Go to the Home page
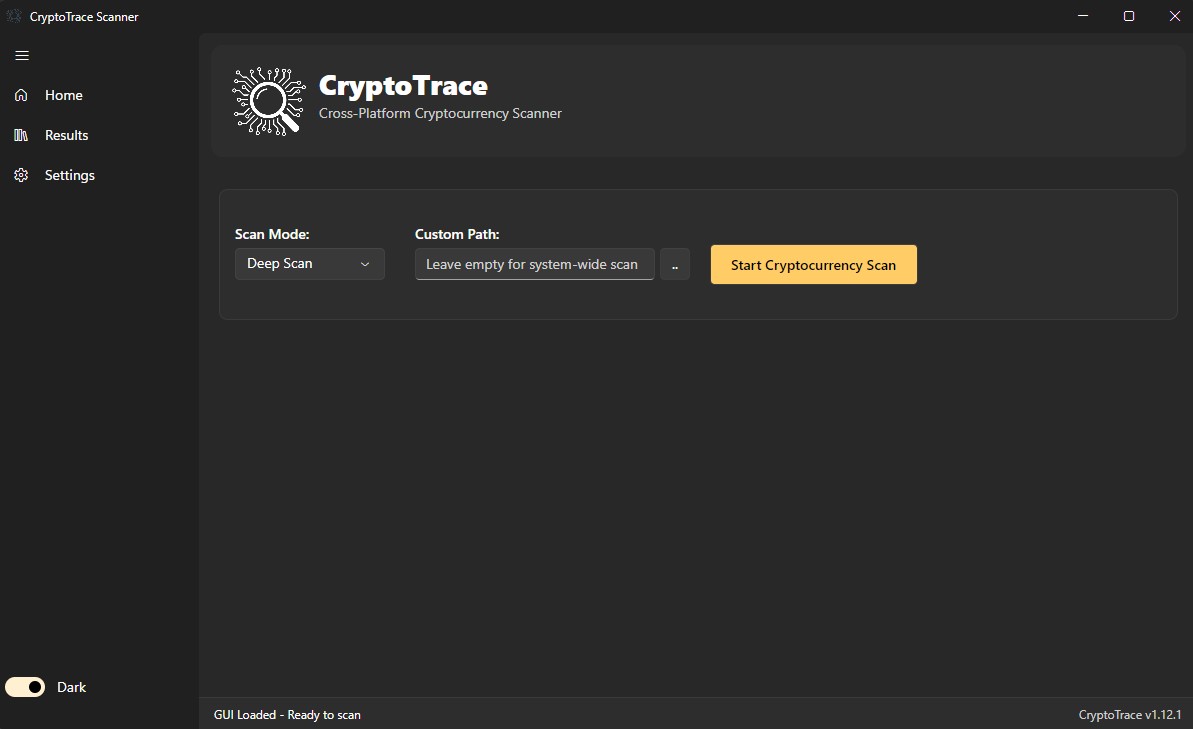The image size is (1193, 729). point(99,95)
